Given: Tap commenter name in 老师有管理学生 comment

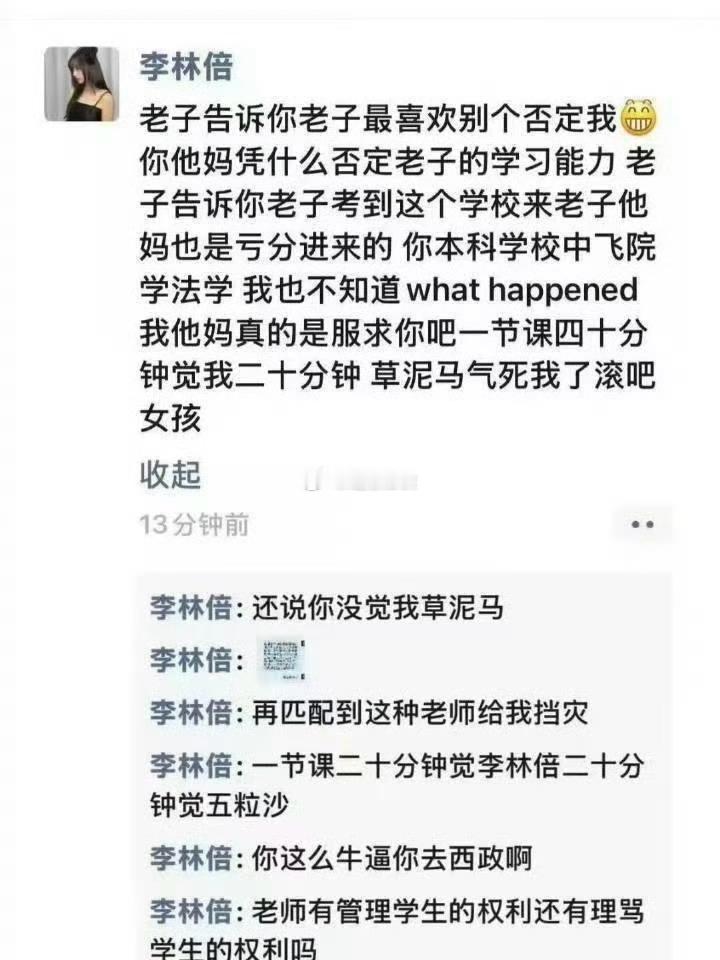Looking at the screenshot, I should (x=191, y=911).
